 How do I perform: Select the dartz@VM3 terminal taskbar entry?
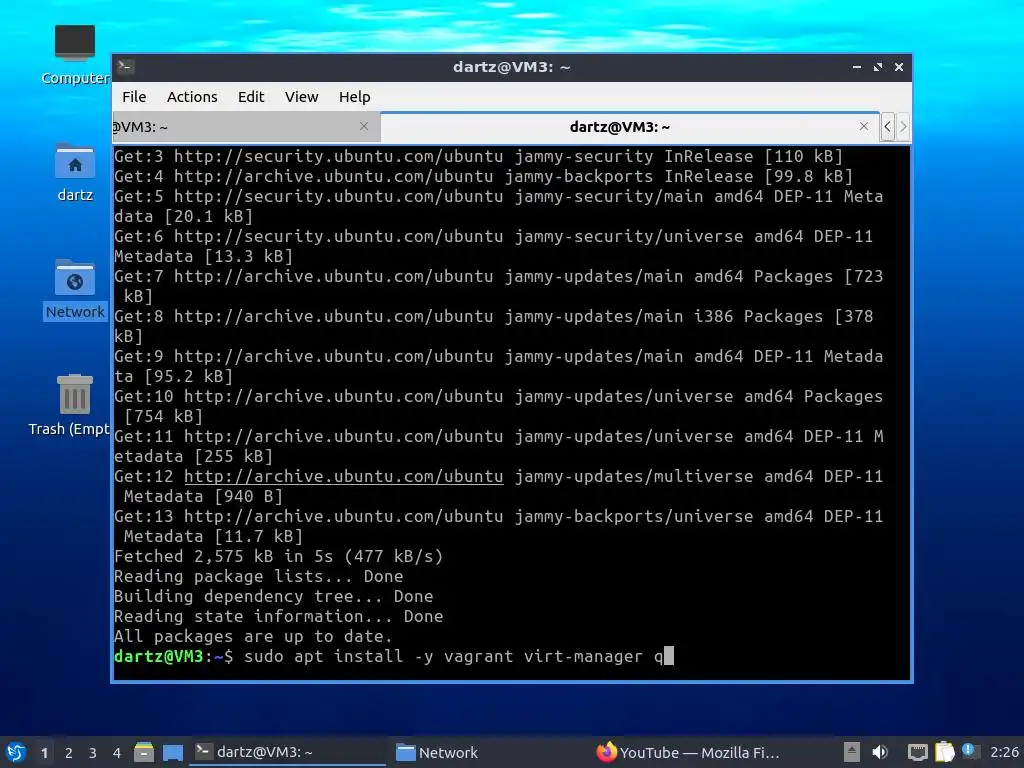287,752
